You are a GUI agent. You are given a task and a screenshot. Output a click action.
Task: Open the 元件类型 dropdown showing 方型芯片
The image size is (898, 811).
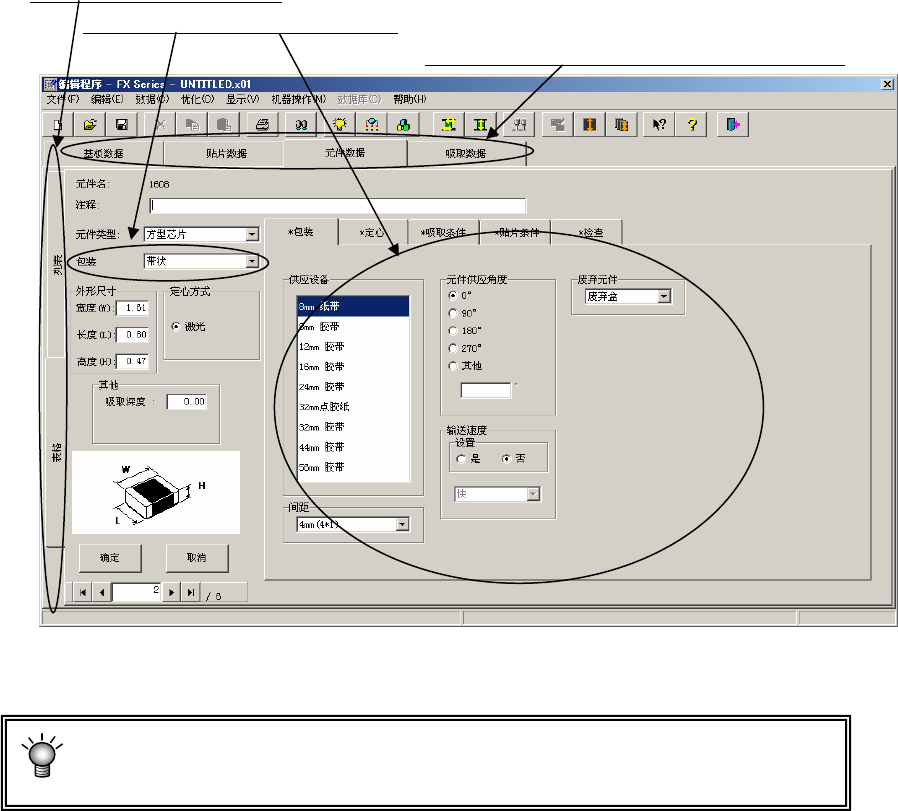[252, 234]
